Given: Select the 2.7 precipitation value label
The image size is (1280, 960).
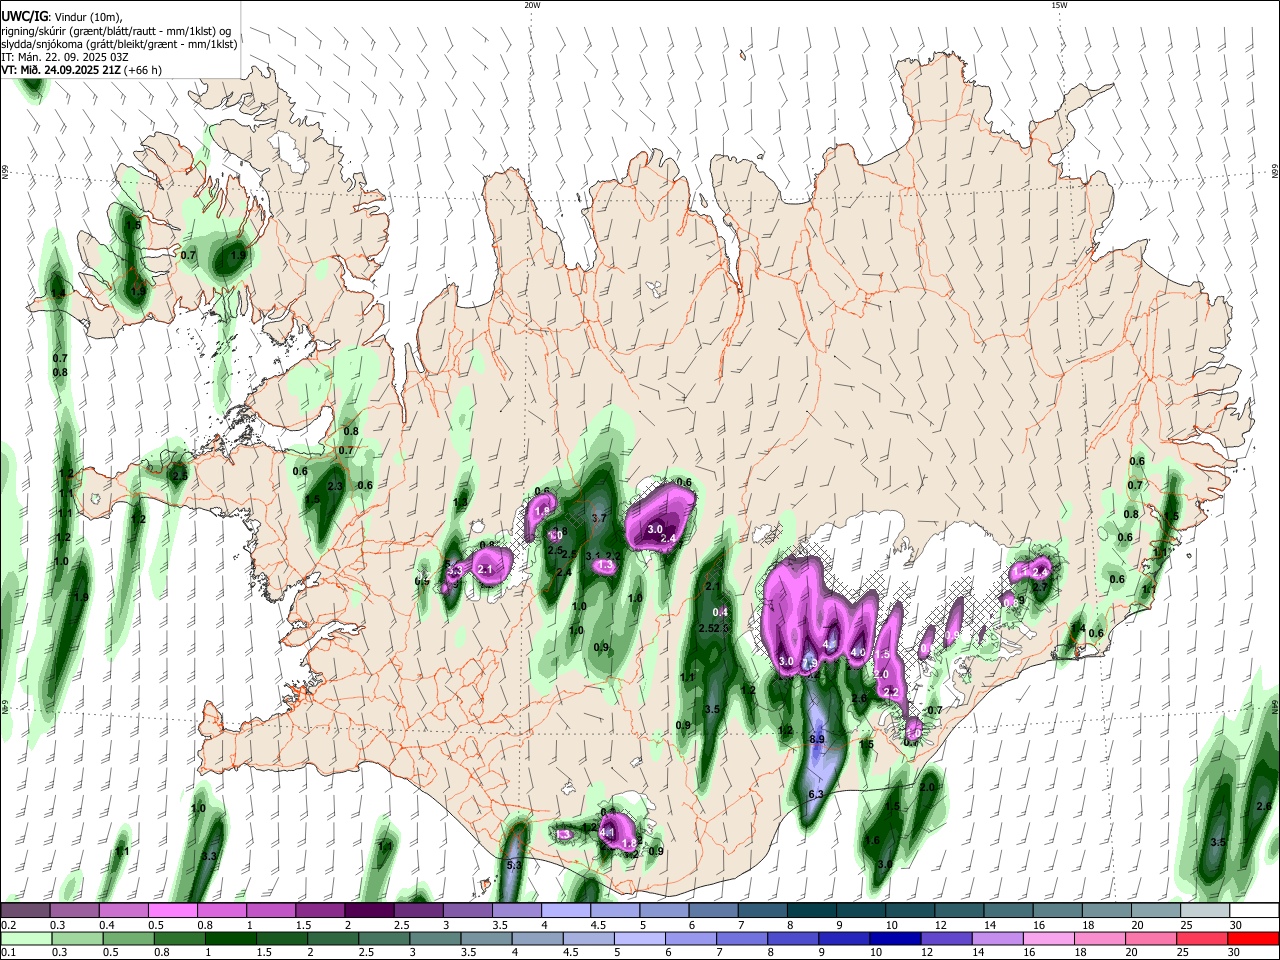Looking at the screenshot, I should tap(1039, 588).
